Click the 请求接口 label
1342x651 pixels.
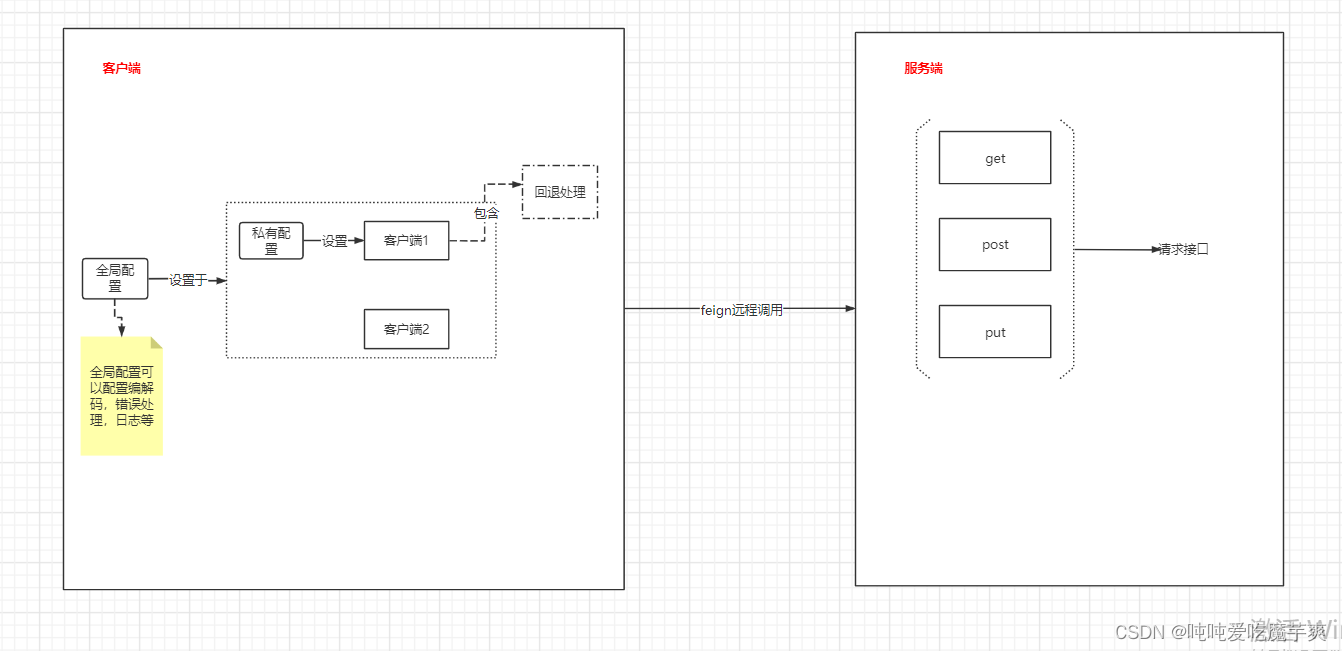click(x=1181, y=249)
